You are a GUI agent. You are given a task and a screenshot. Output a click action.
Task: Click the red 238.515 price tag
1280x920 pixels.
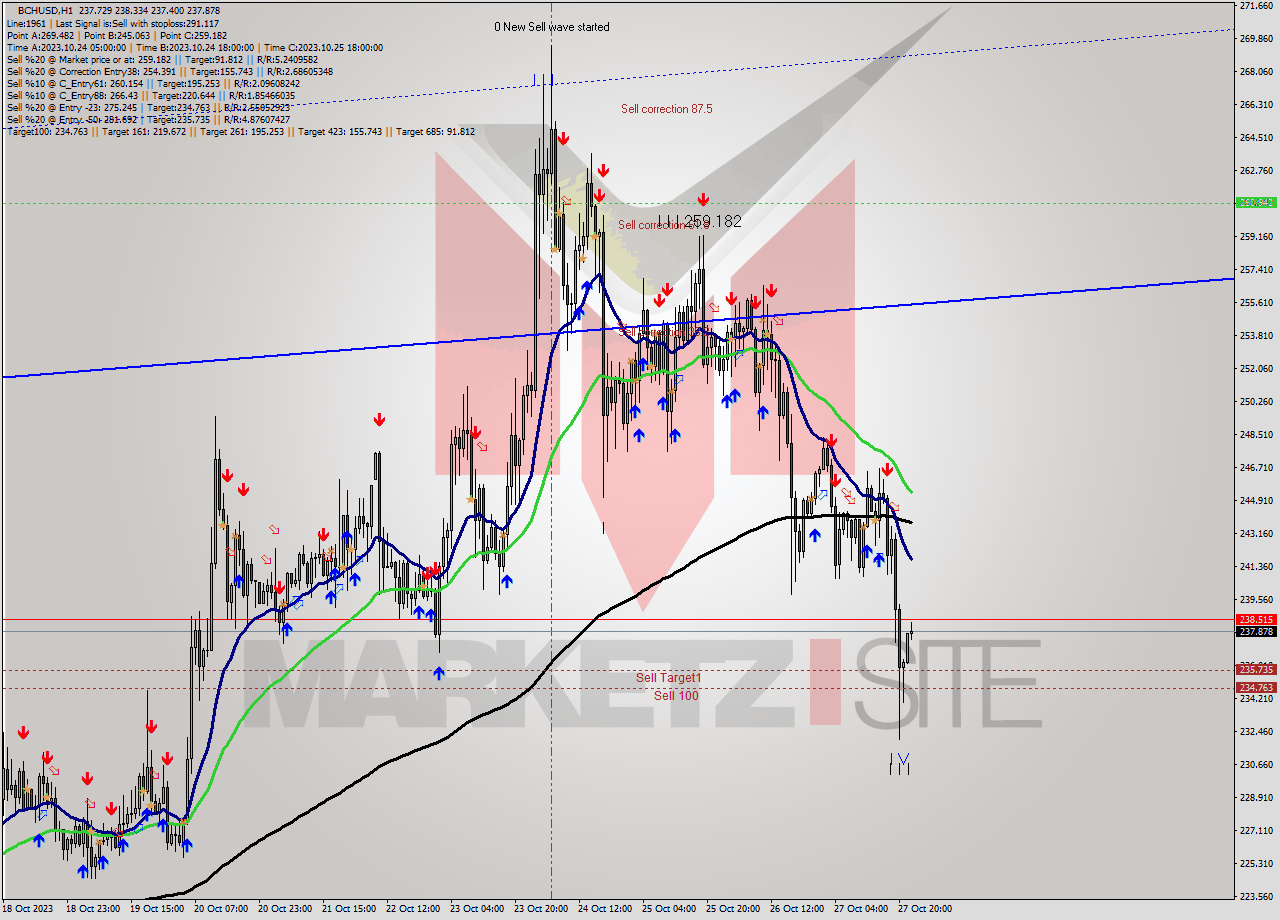point(1255,619)
